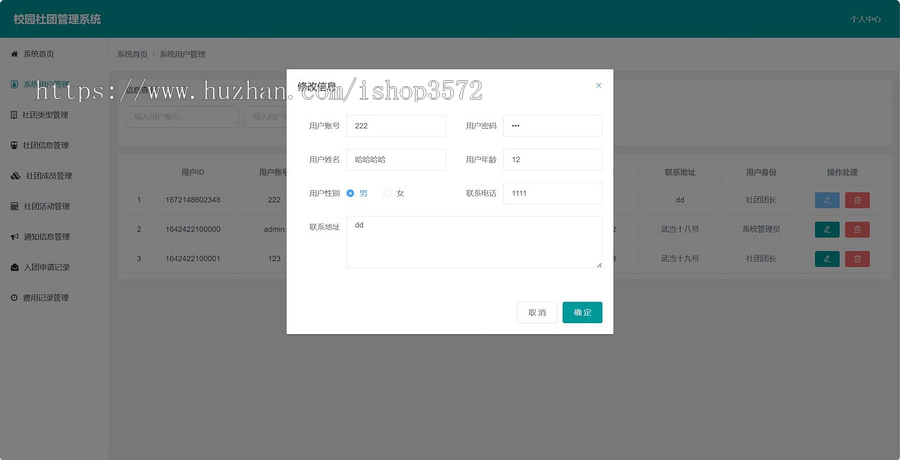Confirm changes with the 确定 button

click(583, 312)
